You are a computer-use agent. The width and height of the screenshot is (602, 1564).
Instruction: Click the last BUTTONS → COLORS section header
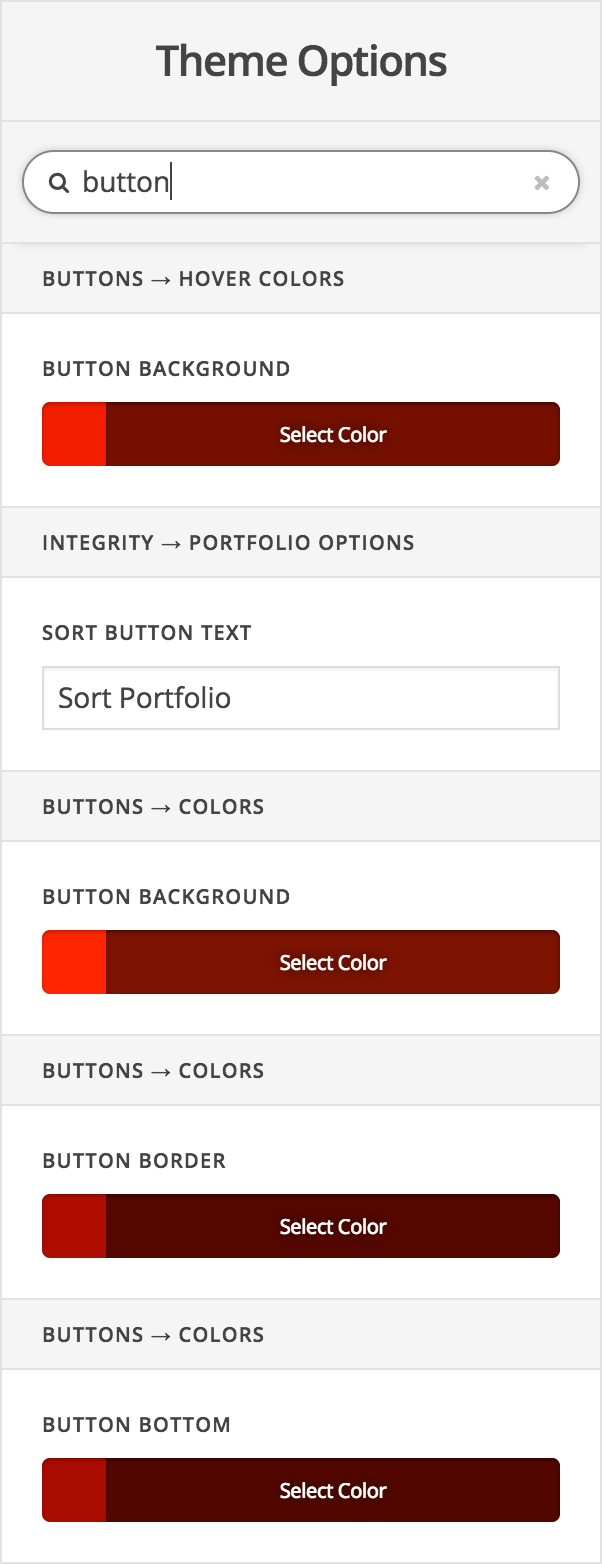click(x=152, y=1334)
